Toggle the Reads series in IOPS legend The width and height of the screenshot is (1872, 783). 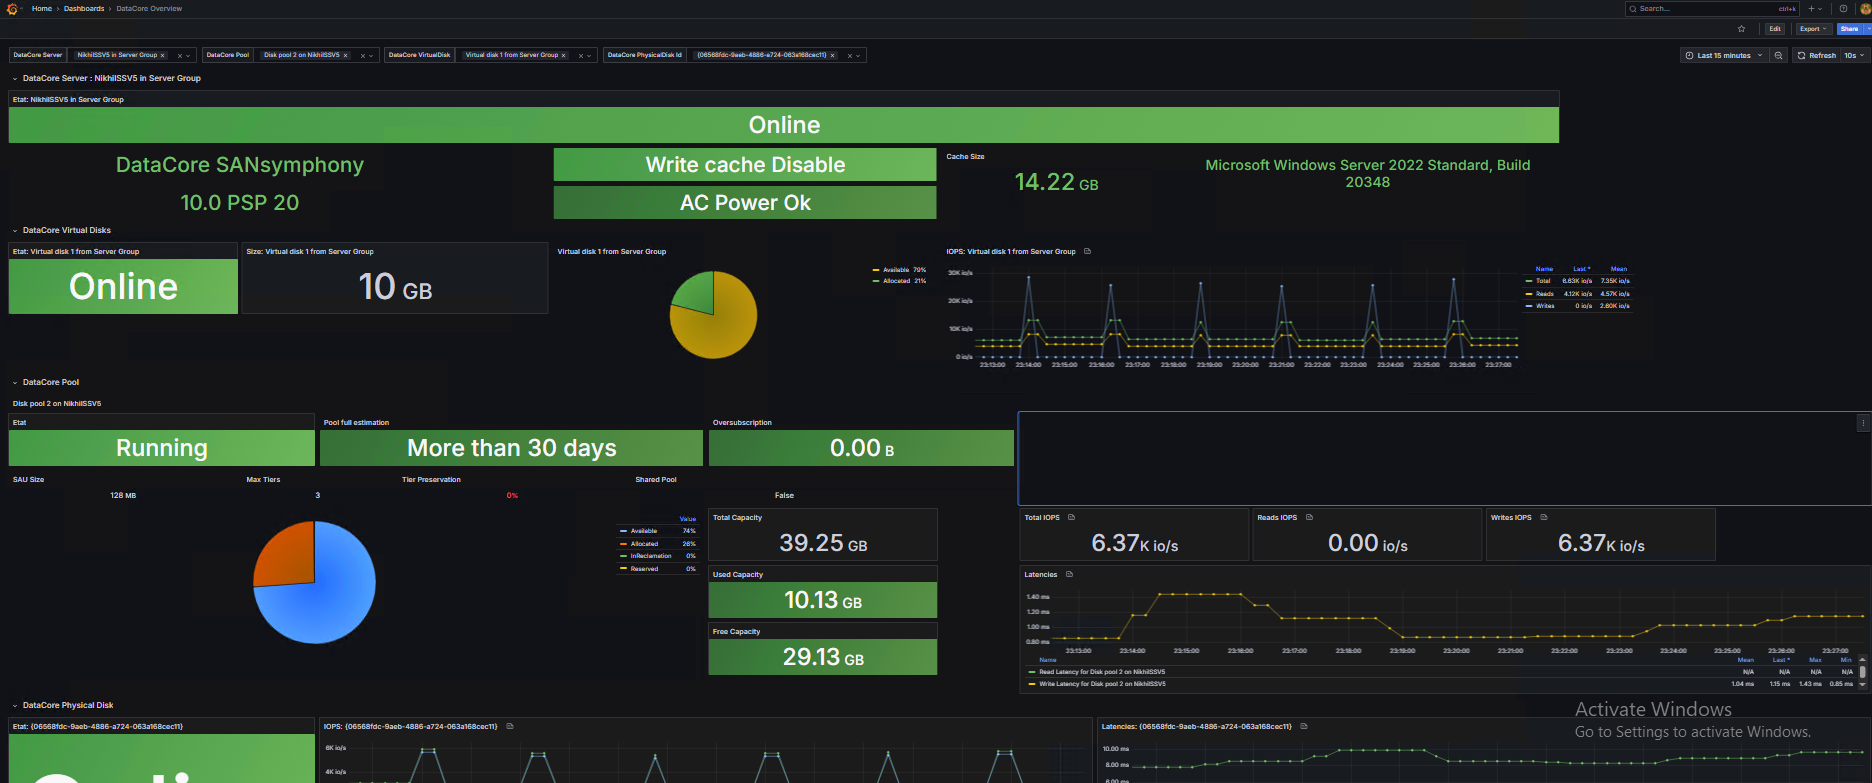(1545, 294)
